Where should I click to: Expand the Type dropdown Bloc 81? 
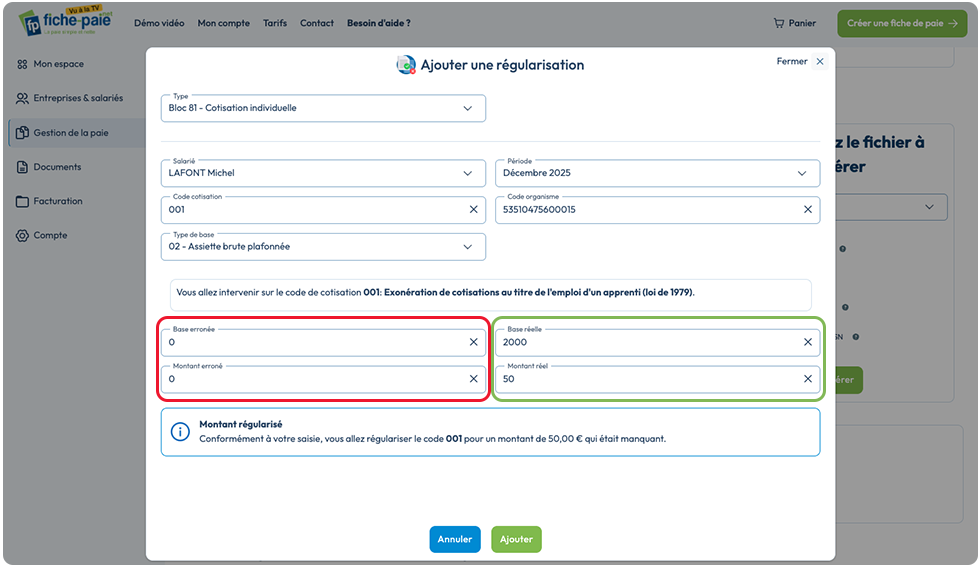pyautogui.click(x=323, y=108)
